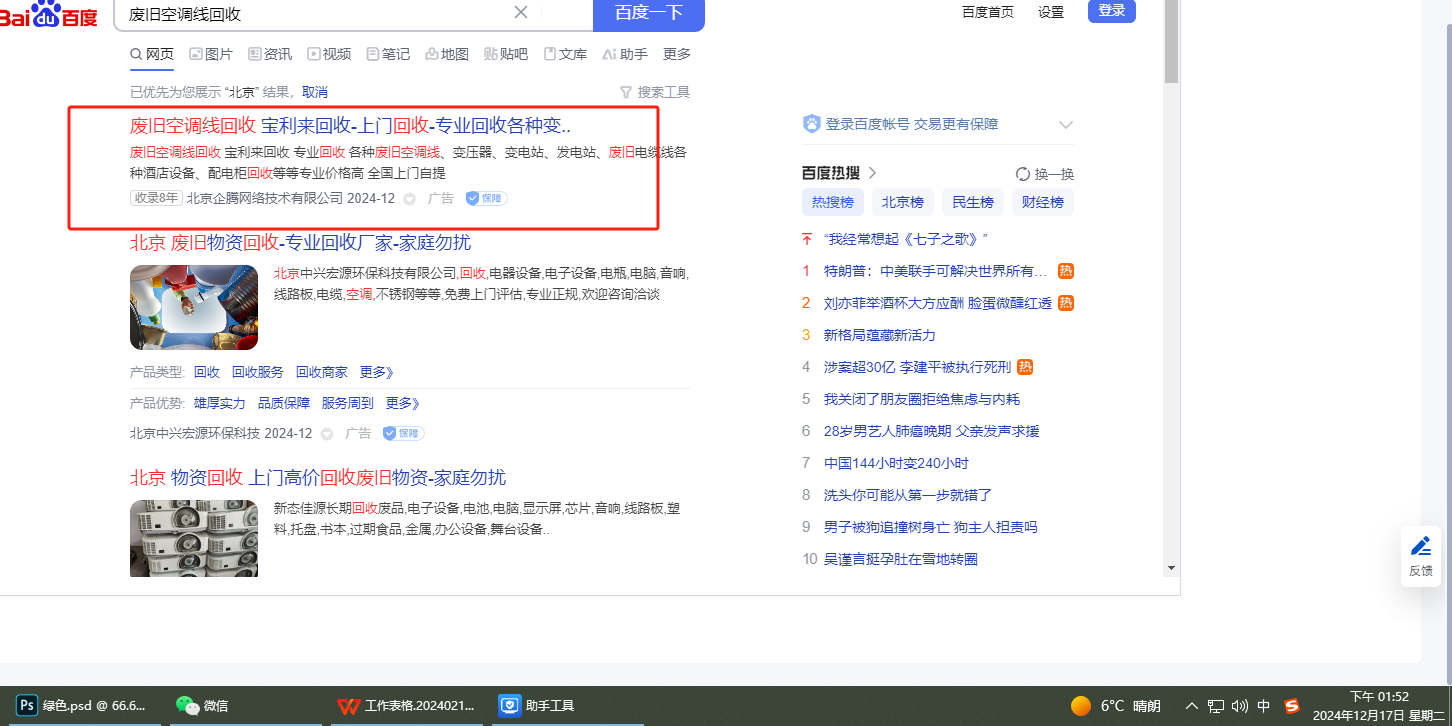Viewport: 1452px width, 726px height.
Task: Click the 回收服务 product type link
Action: [258, 372]
